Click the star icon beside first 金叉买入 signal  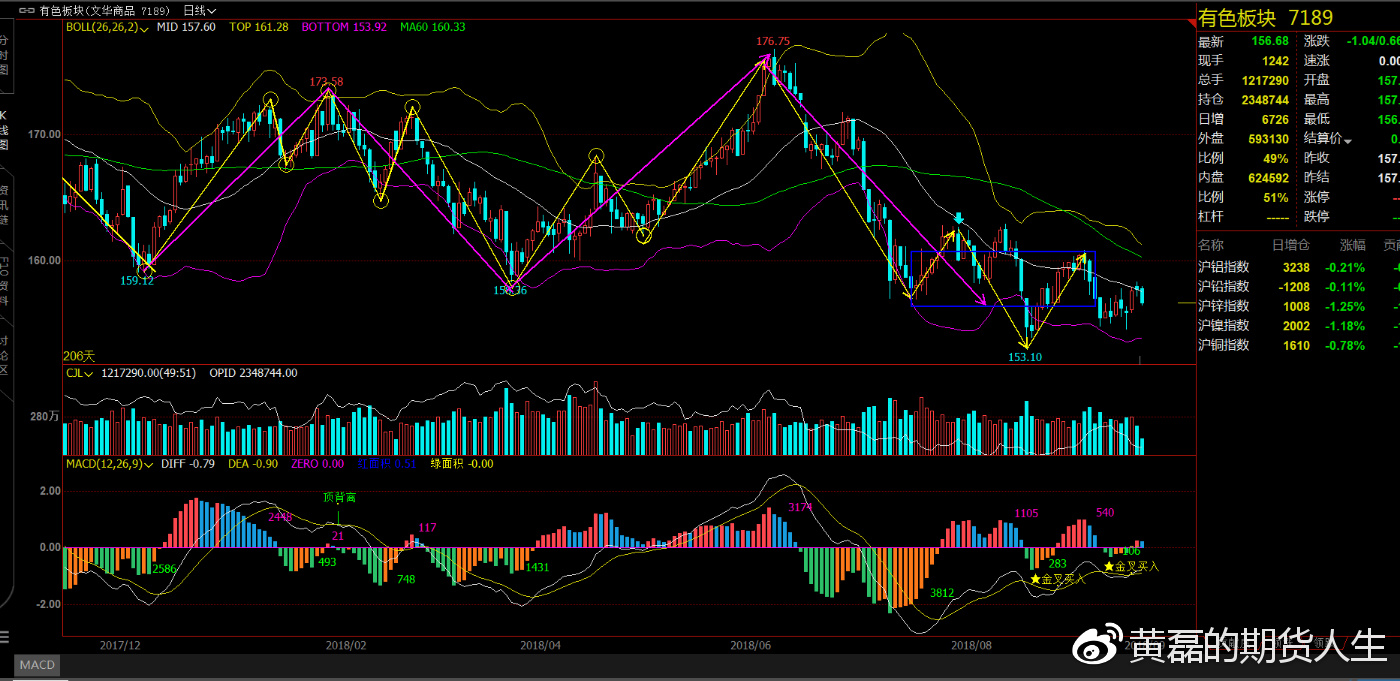[x=1035, y=579]
